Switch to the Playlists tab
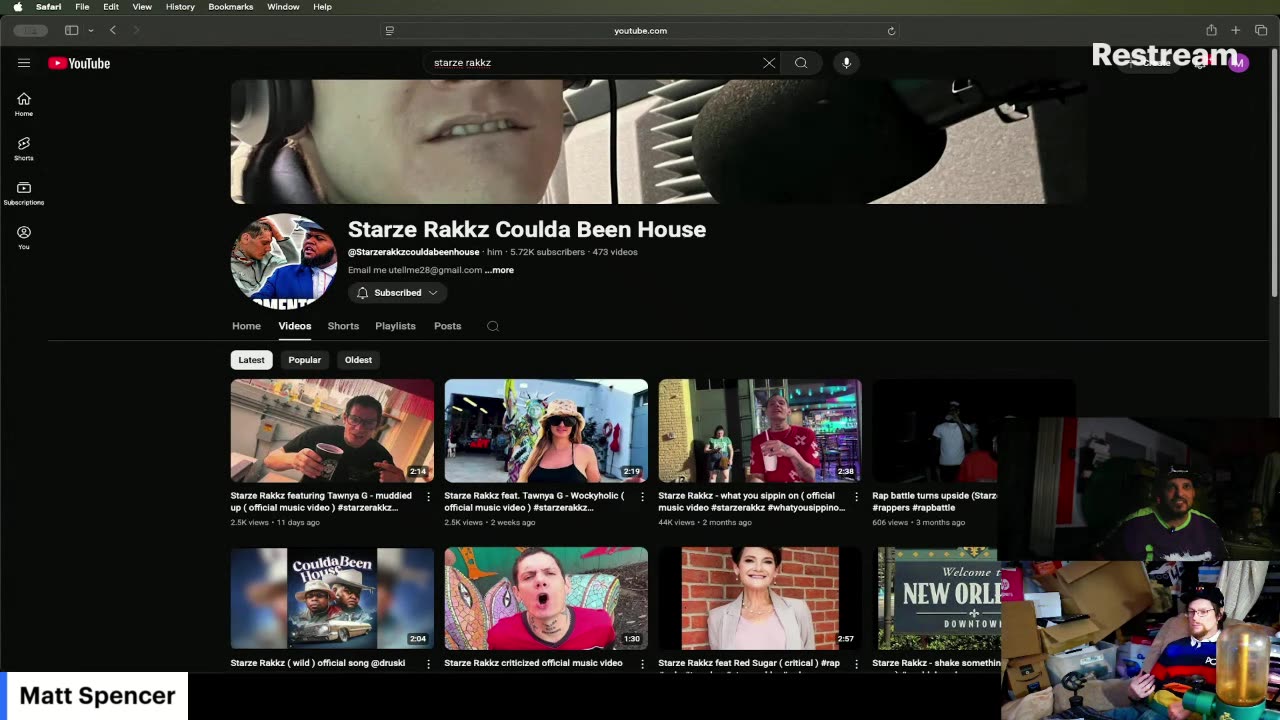This screenshot has width=1280, height=720. [x=395, y=326]
